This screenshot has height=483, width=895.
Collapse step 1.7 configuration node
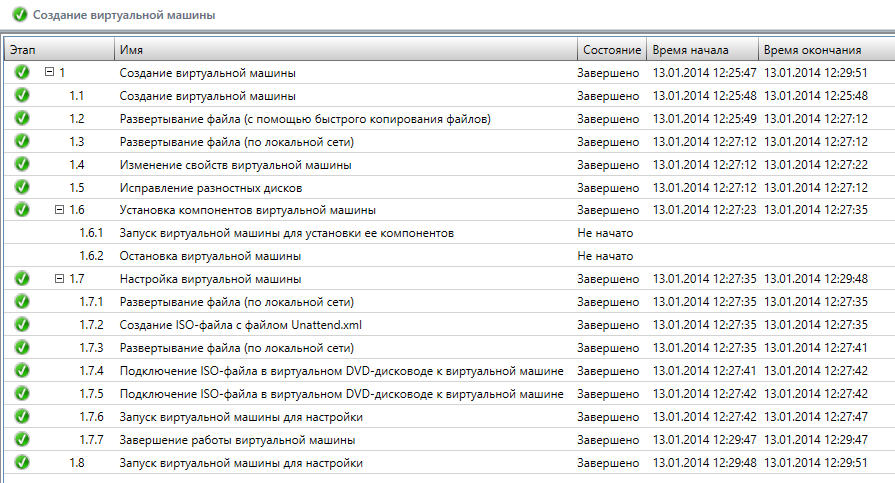click(59, 279)
